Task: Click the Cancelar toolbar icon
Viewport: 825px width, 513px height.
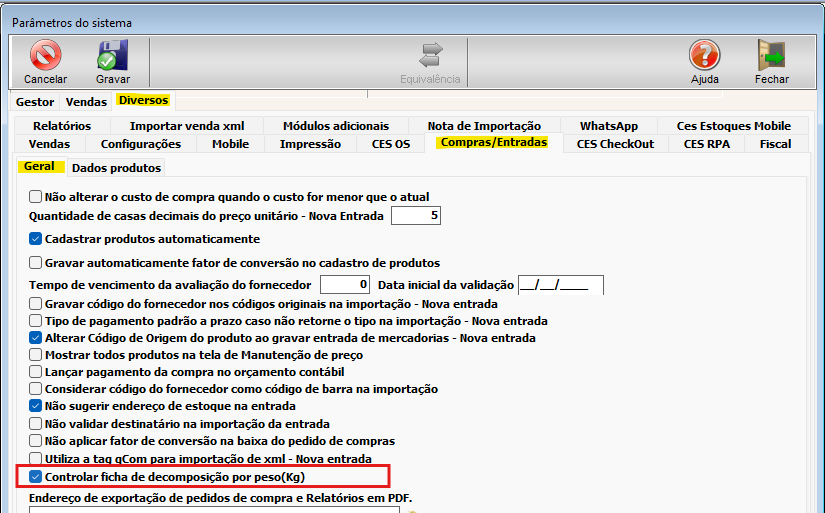Action: coord(45,56)
